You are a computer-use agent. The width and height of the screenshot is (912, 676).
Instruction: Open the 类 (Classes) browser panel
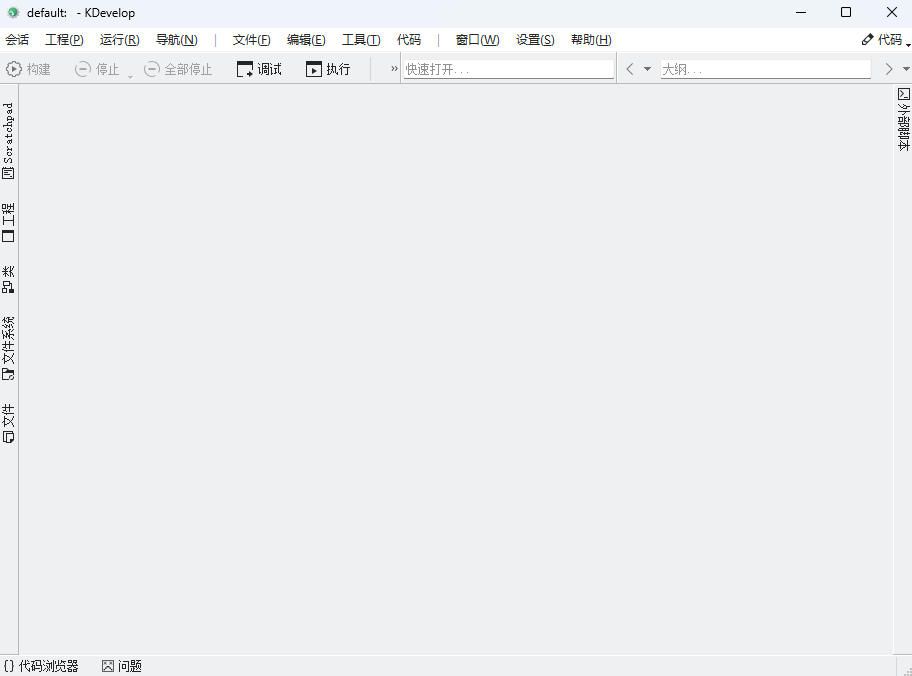(8, 276)
